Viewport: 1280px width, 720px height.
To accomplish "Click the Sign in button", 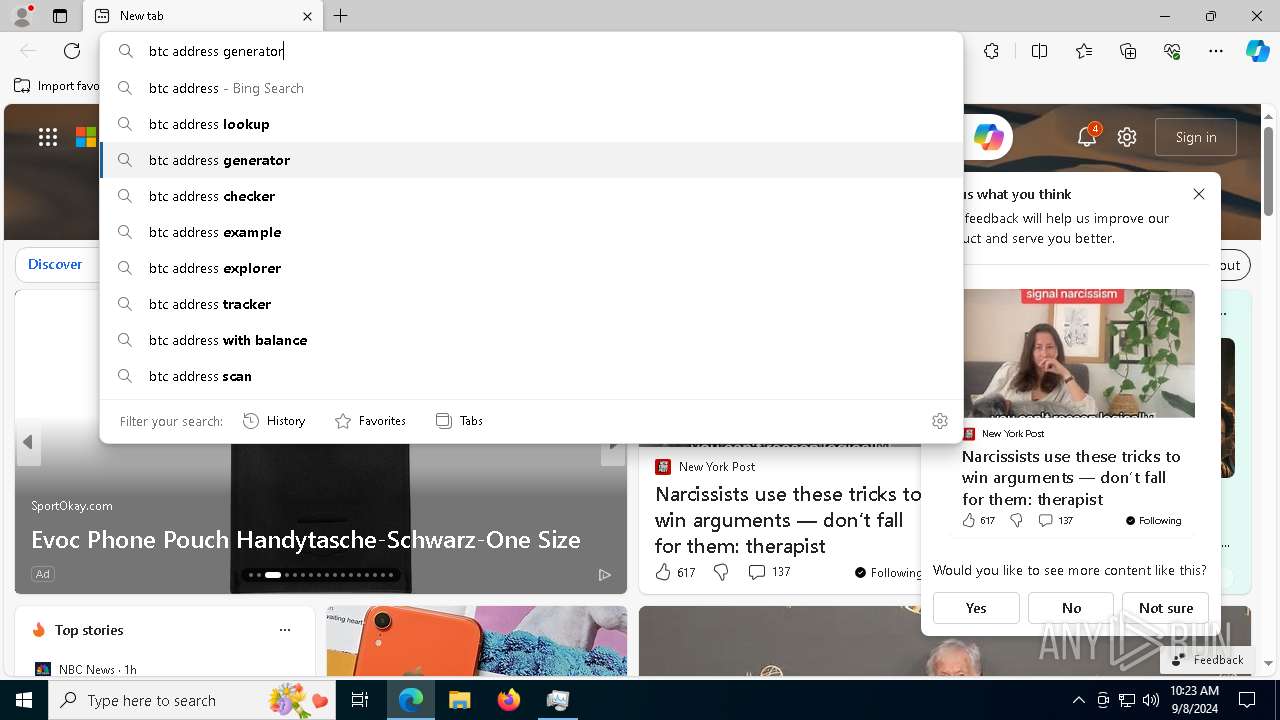I will coord(1196,137).
